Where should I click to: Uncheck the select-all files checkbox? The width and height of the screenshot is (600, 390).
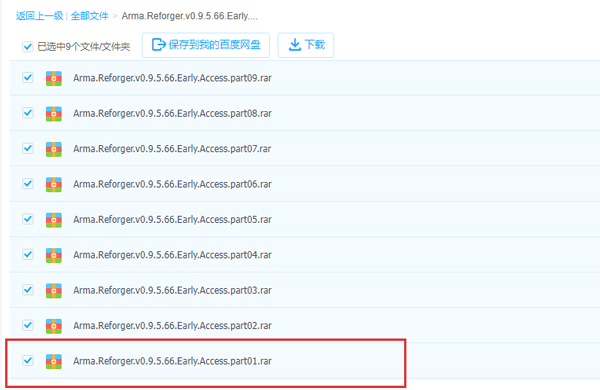[28, 47]
